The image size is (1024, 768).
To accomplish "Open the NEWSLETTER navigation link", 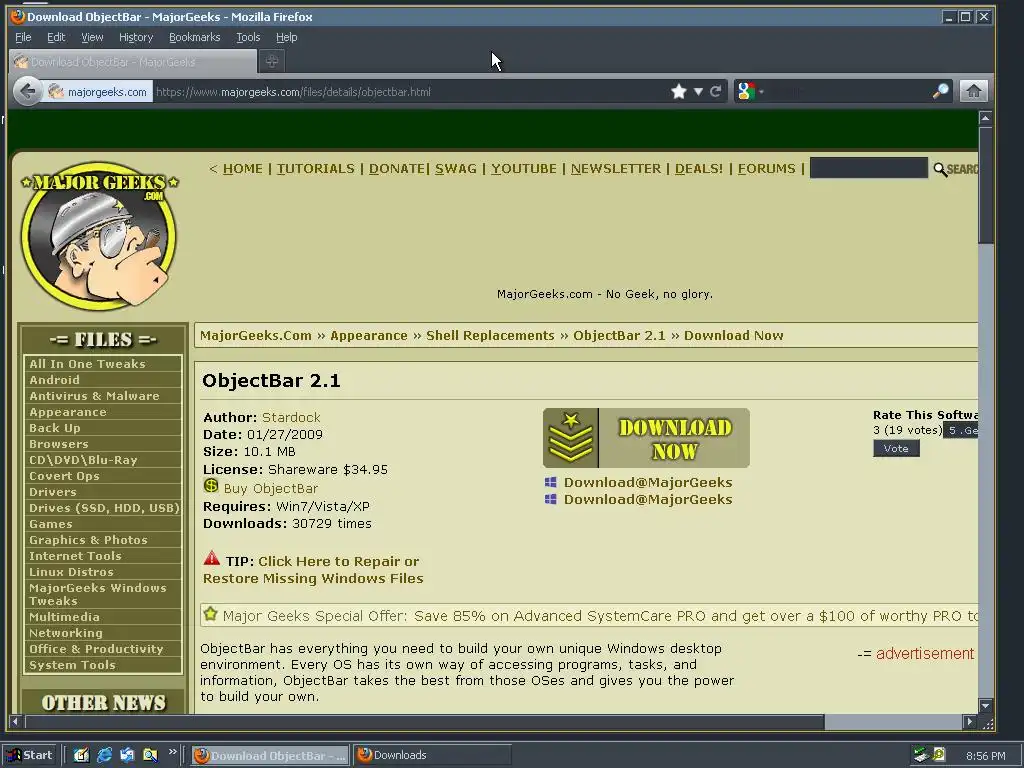I will (x=616, y=168).
